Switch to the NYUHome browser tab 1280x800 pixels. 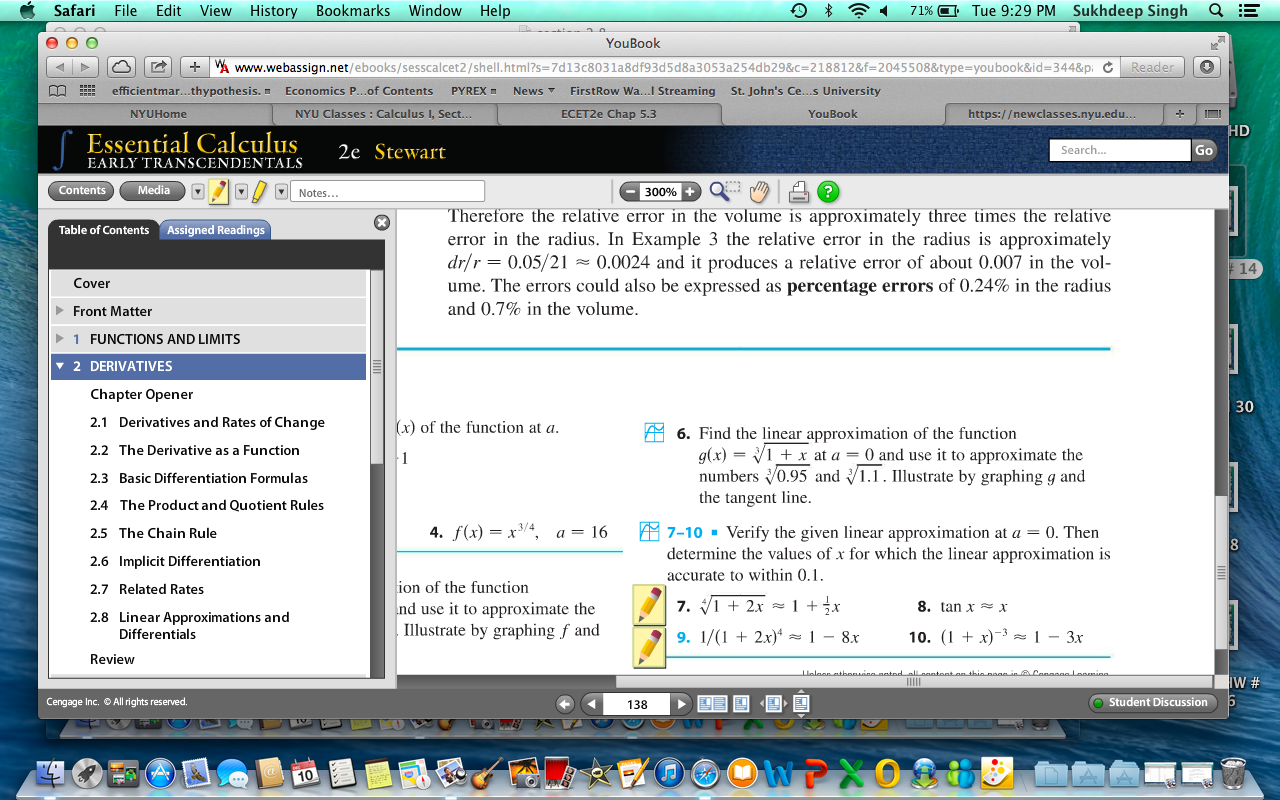(x=158, y=114)
